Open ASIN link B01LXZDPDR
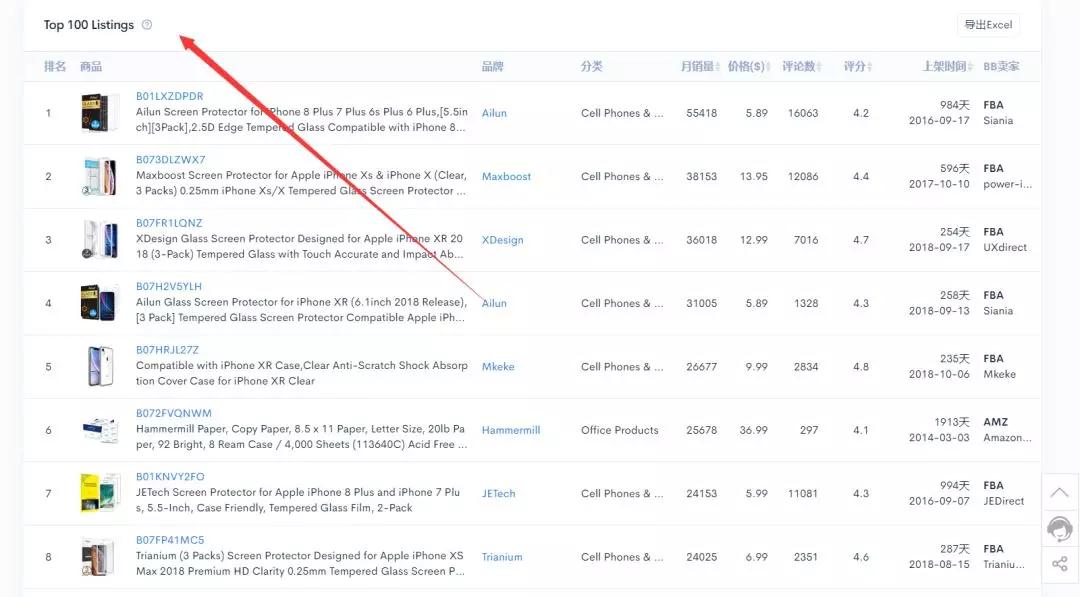This screenshot has width=1080, height=597. (169, 97)
